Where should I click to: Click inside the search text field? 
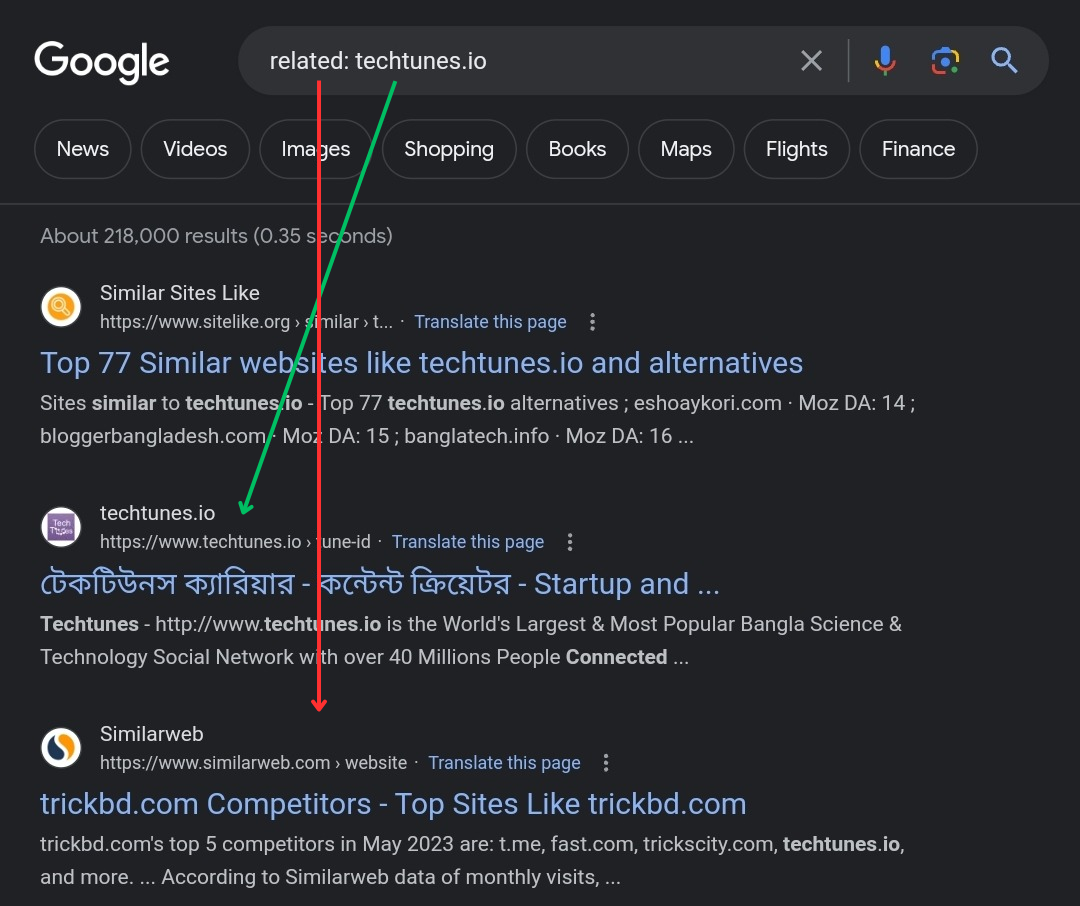click(x=600, y=61)
